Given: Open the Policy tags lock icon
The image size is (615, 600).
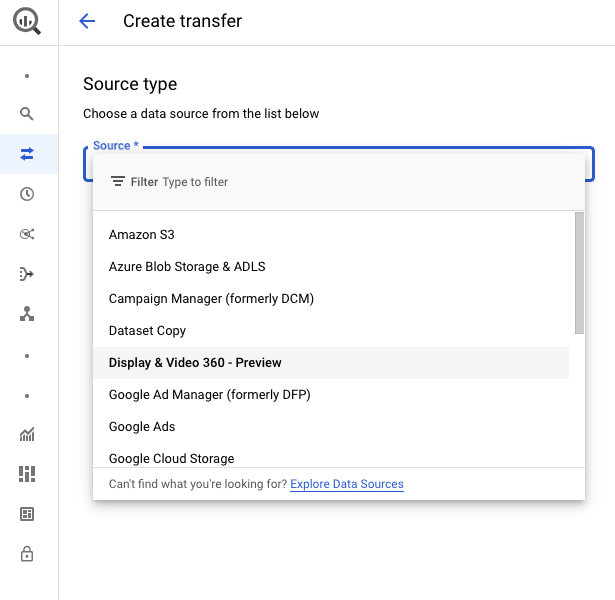Looking at the screenshot, I should coord(27,554).
